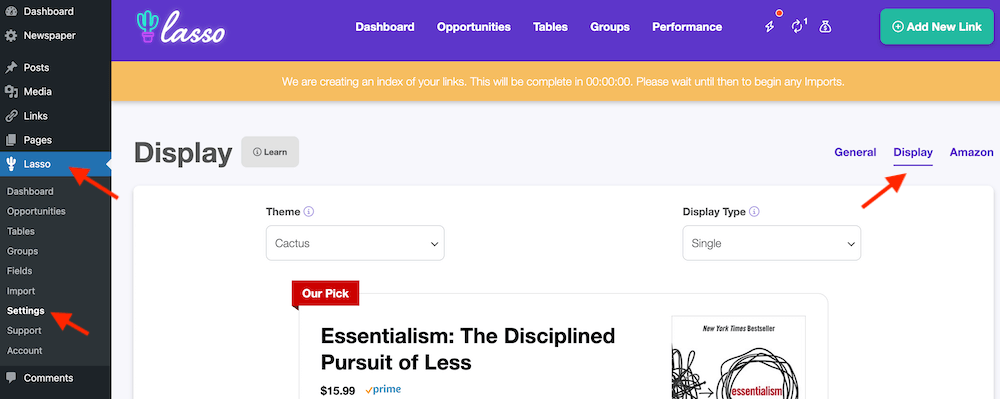Open the Essentialism product title link

tap(467, 349)
